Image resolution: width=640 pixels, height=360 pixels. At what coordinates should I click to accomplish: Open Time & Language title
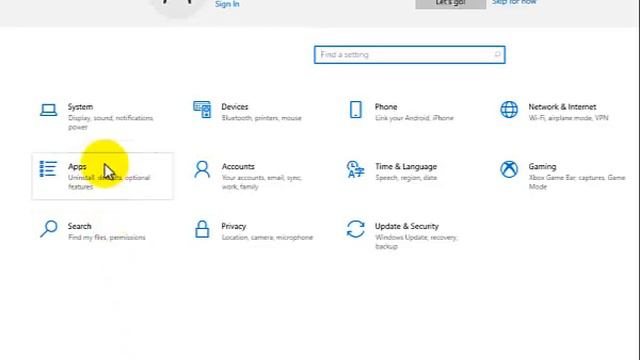click(406, 167)
